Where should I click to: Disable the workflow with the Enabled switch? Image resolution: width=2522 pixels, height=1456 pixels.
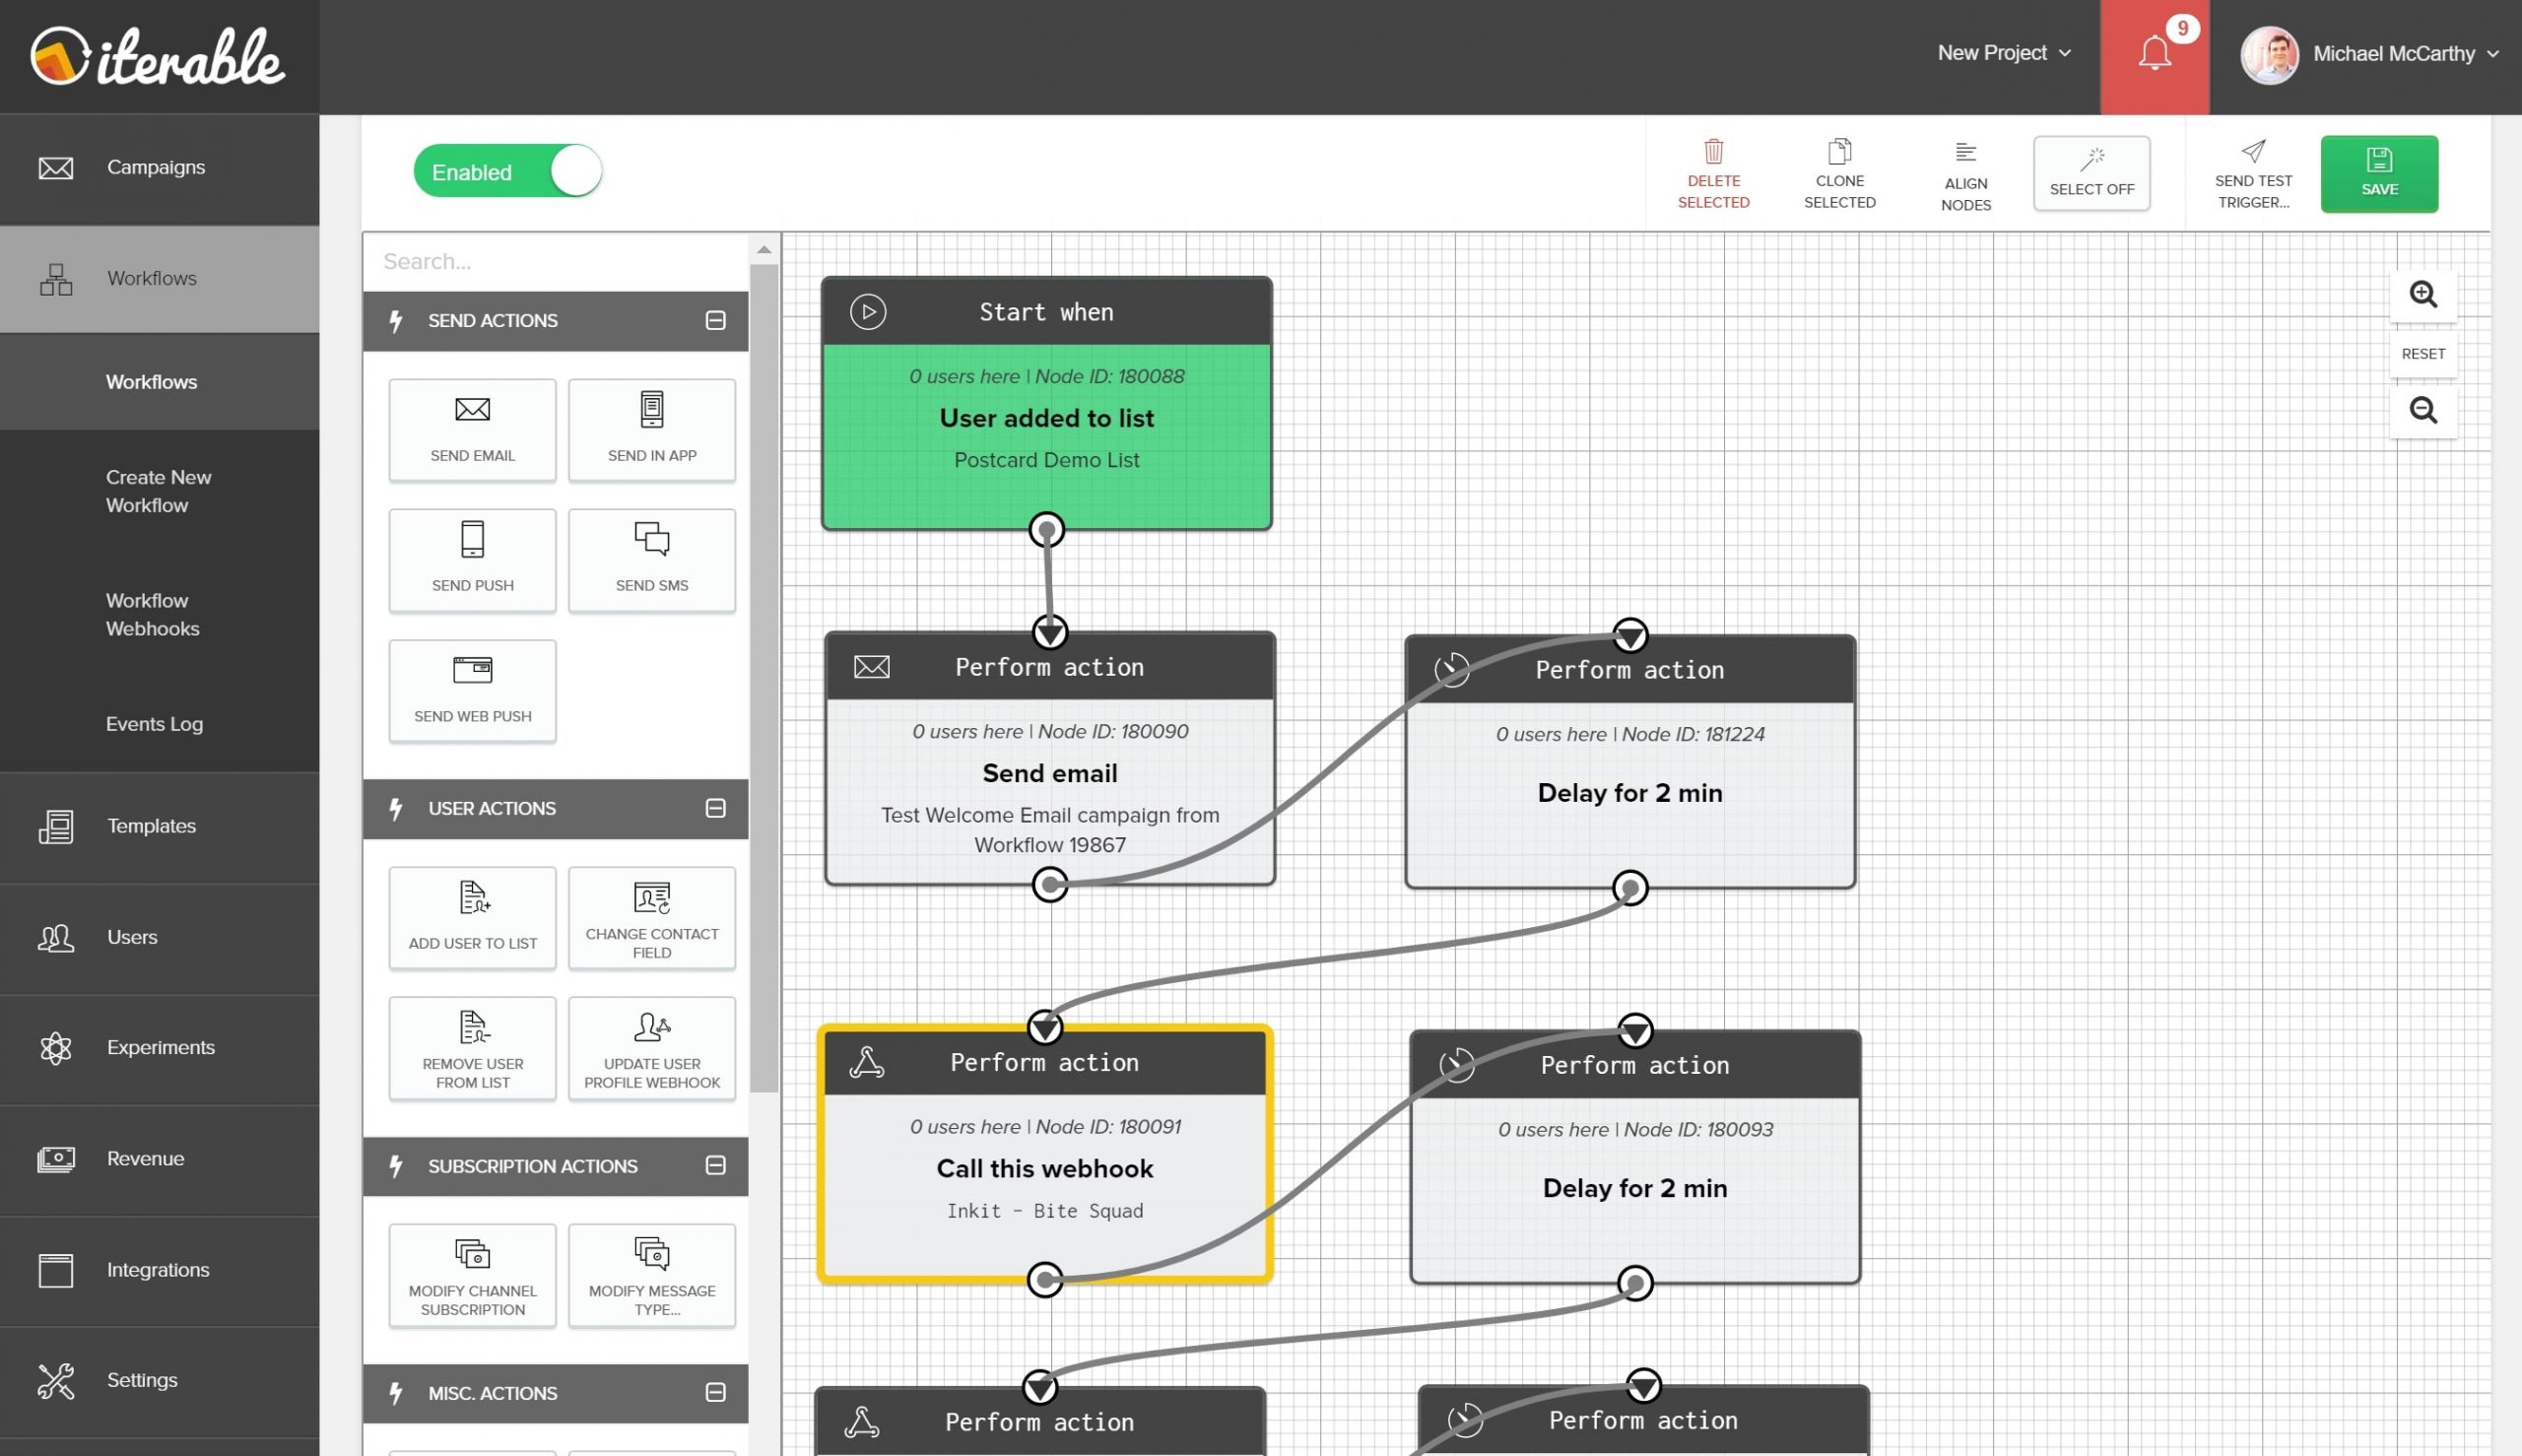507,170
